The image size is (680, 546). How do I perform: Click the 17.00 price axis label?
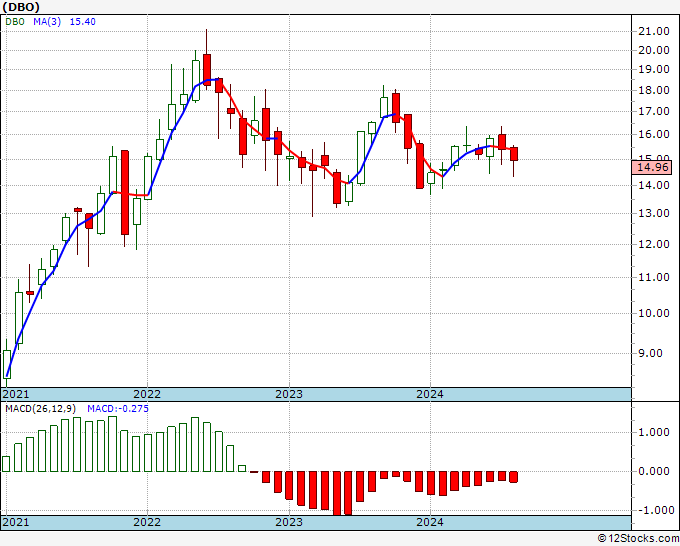click(x=654, y=111)
